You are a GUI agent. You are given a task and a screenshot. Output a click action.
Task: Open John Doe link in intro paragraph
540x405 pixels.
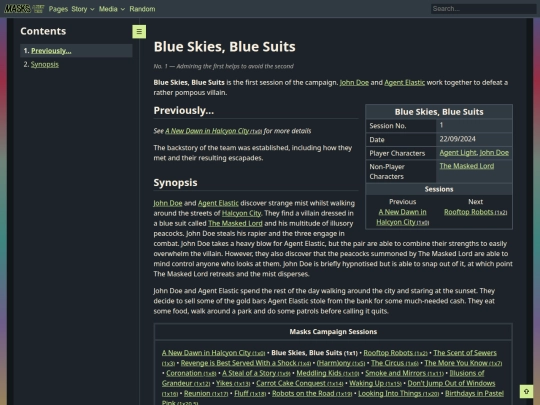pyautogui.click(x=354, y=83)
